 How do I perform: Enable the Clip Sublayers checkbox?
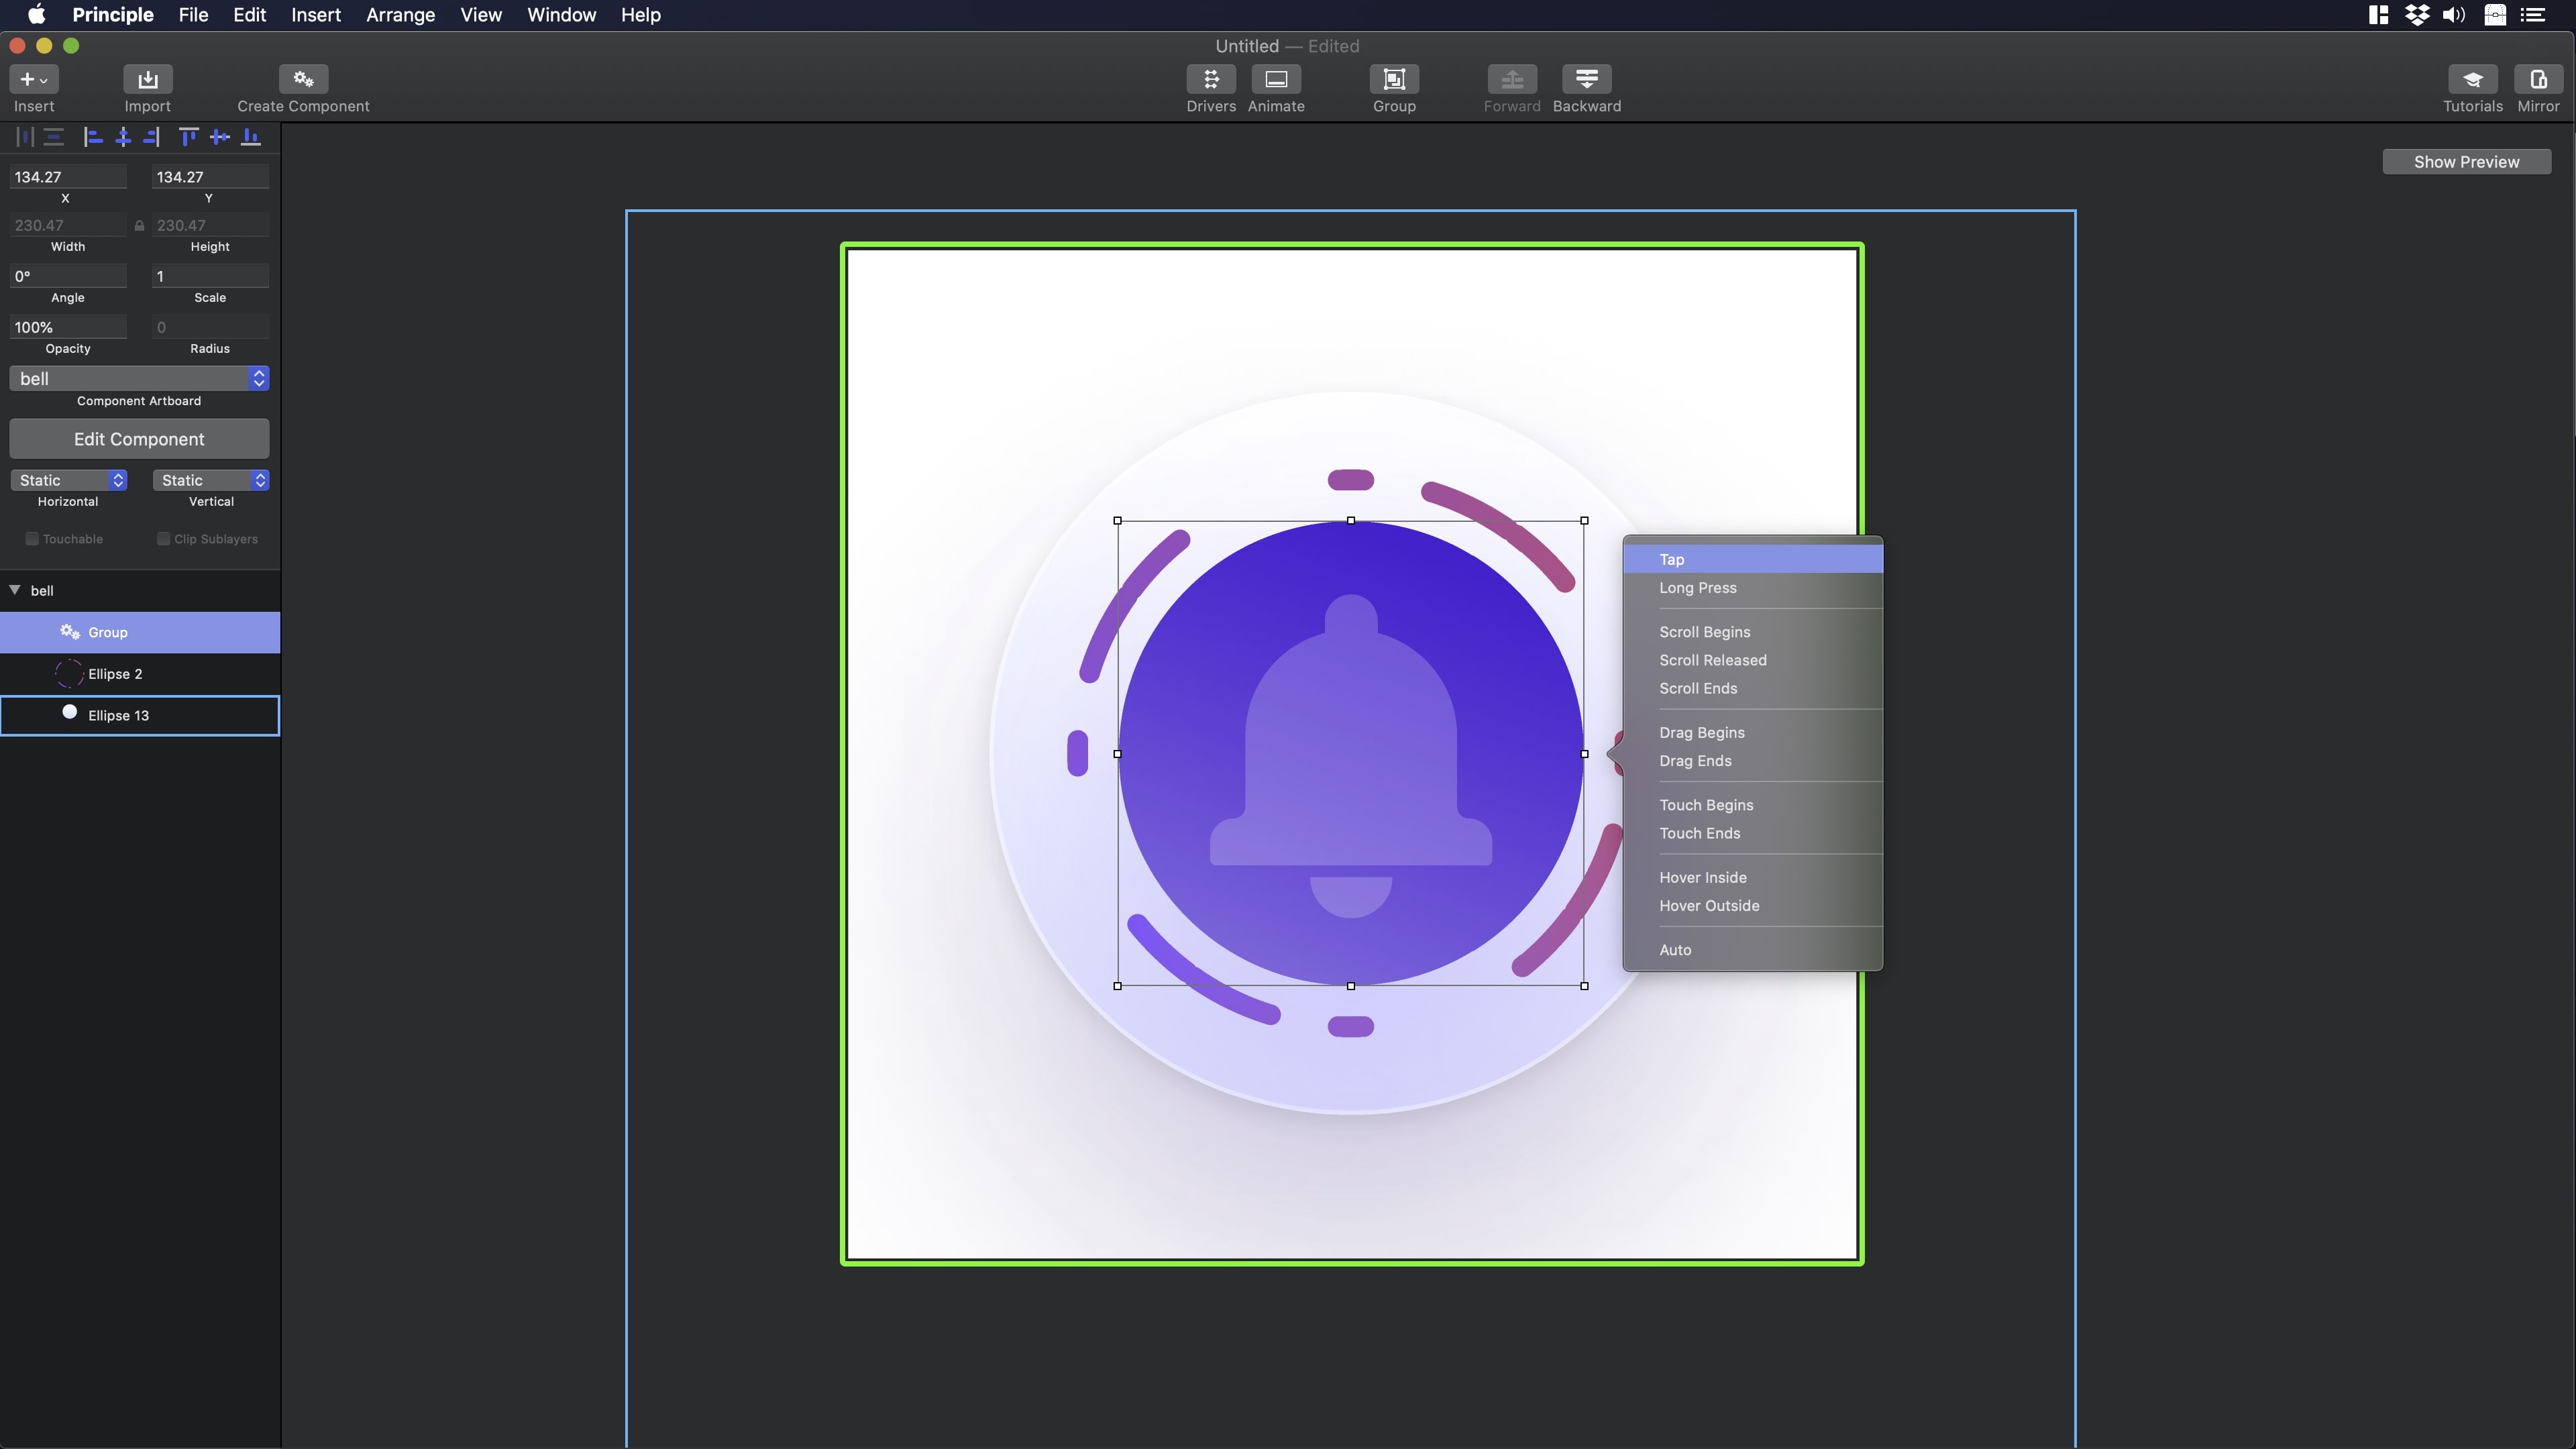pyautogui.click(x=163, y=539)
